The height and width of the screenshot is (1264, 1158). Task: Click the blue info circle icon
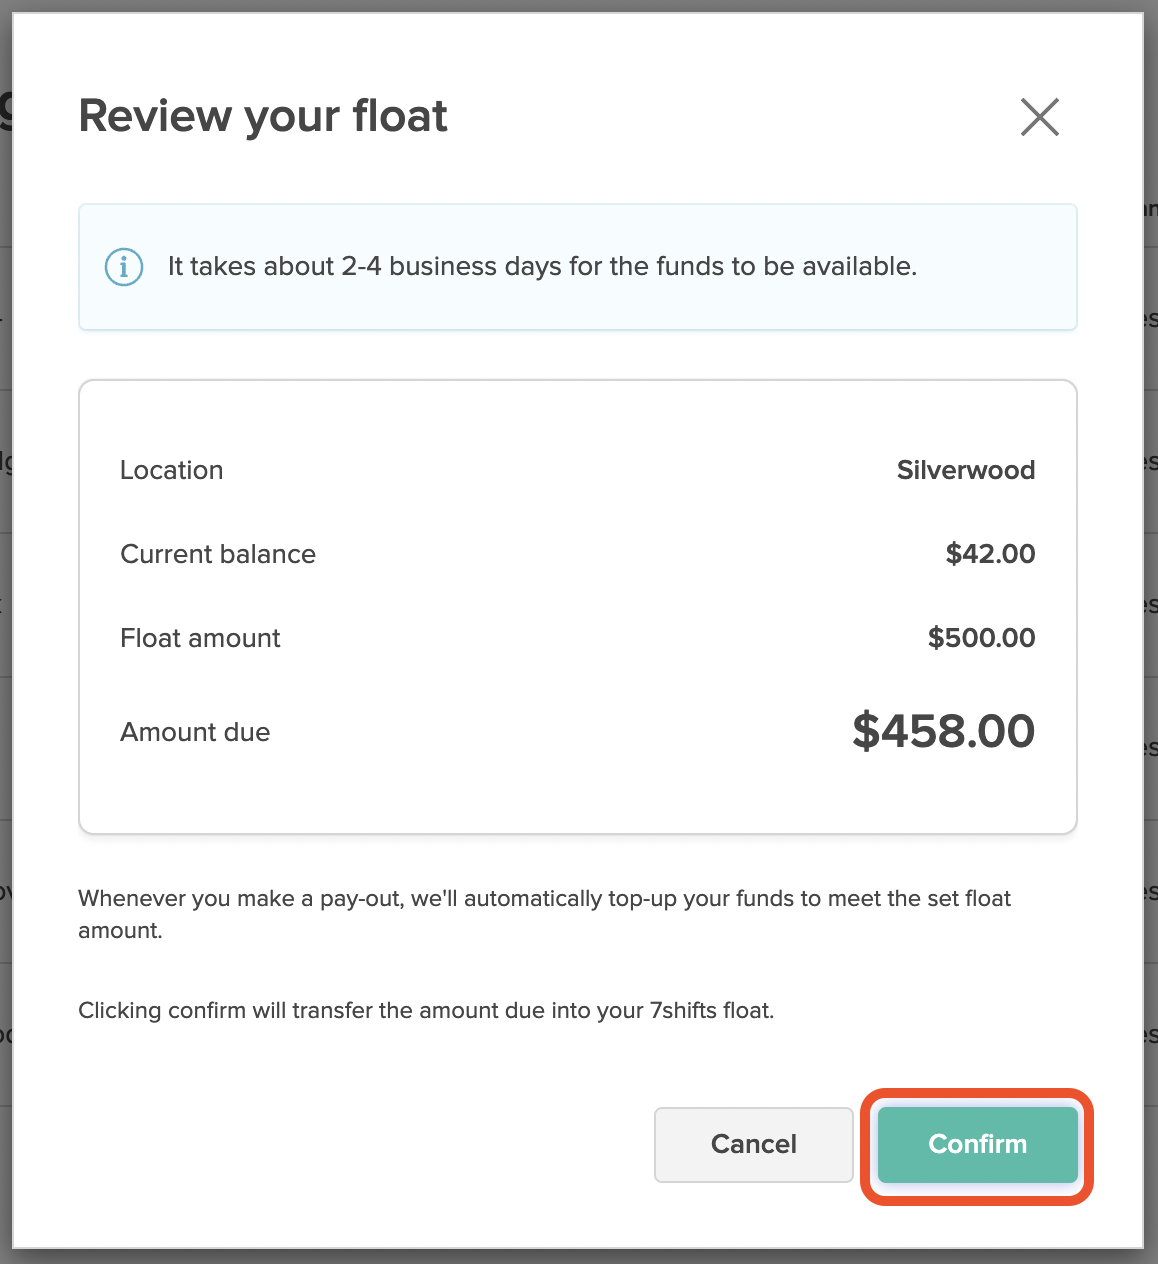124,267
